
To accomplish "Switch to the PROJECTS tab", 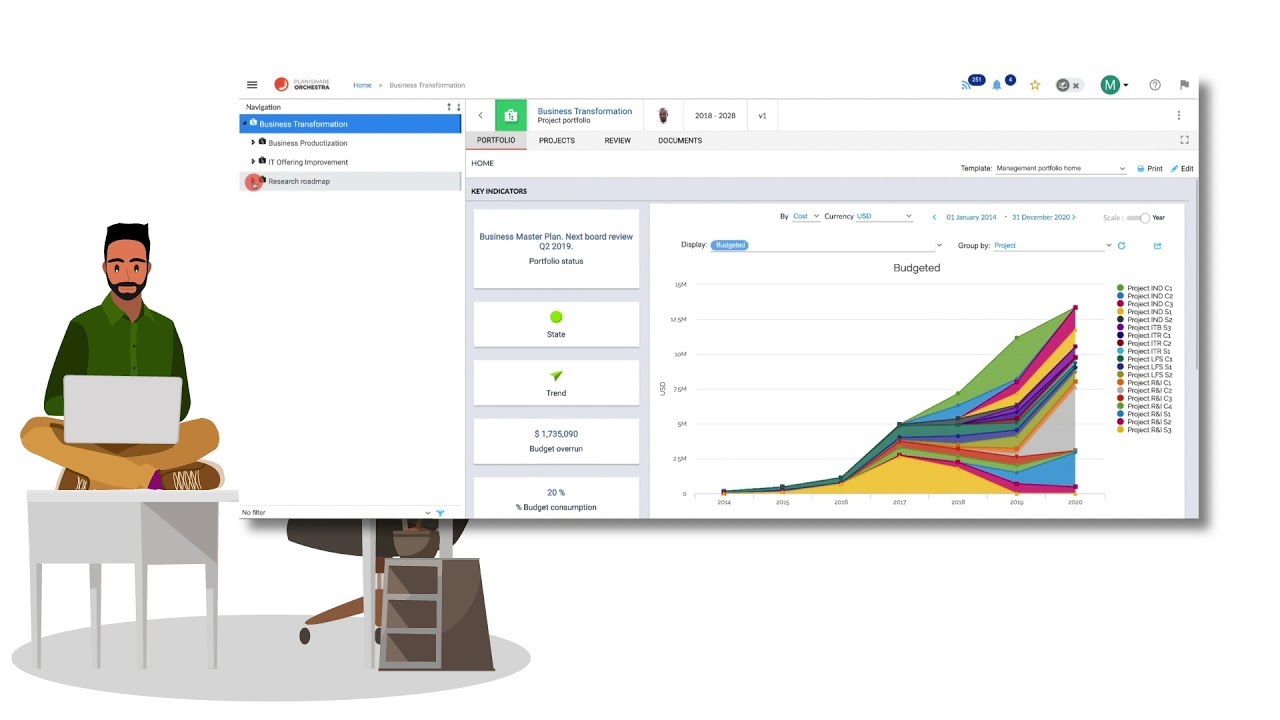I will click(556, 141).
